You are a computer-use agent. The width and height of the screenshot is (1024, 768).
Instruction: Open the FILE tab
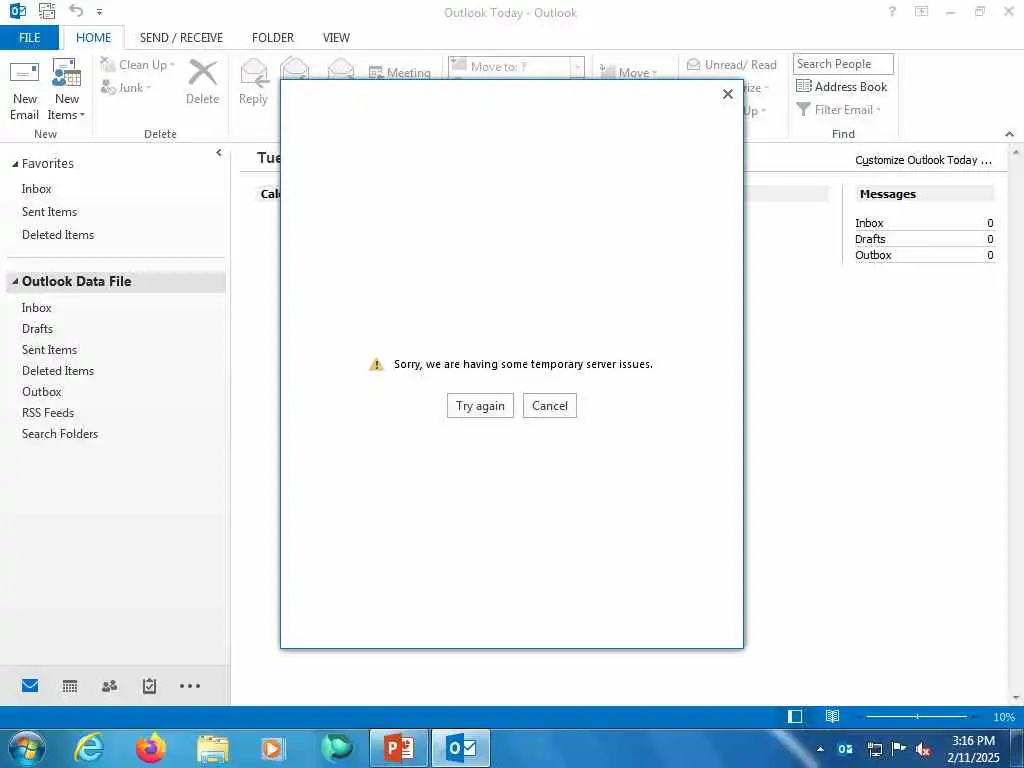29,38
